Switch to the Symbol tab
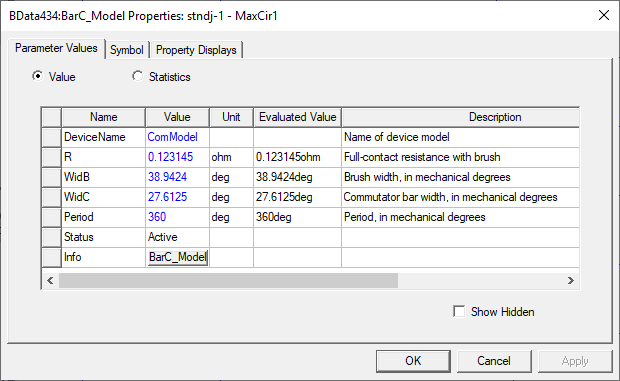 click(127, 50)
